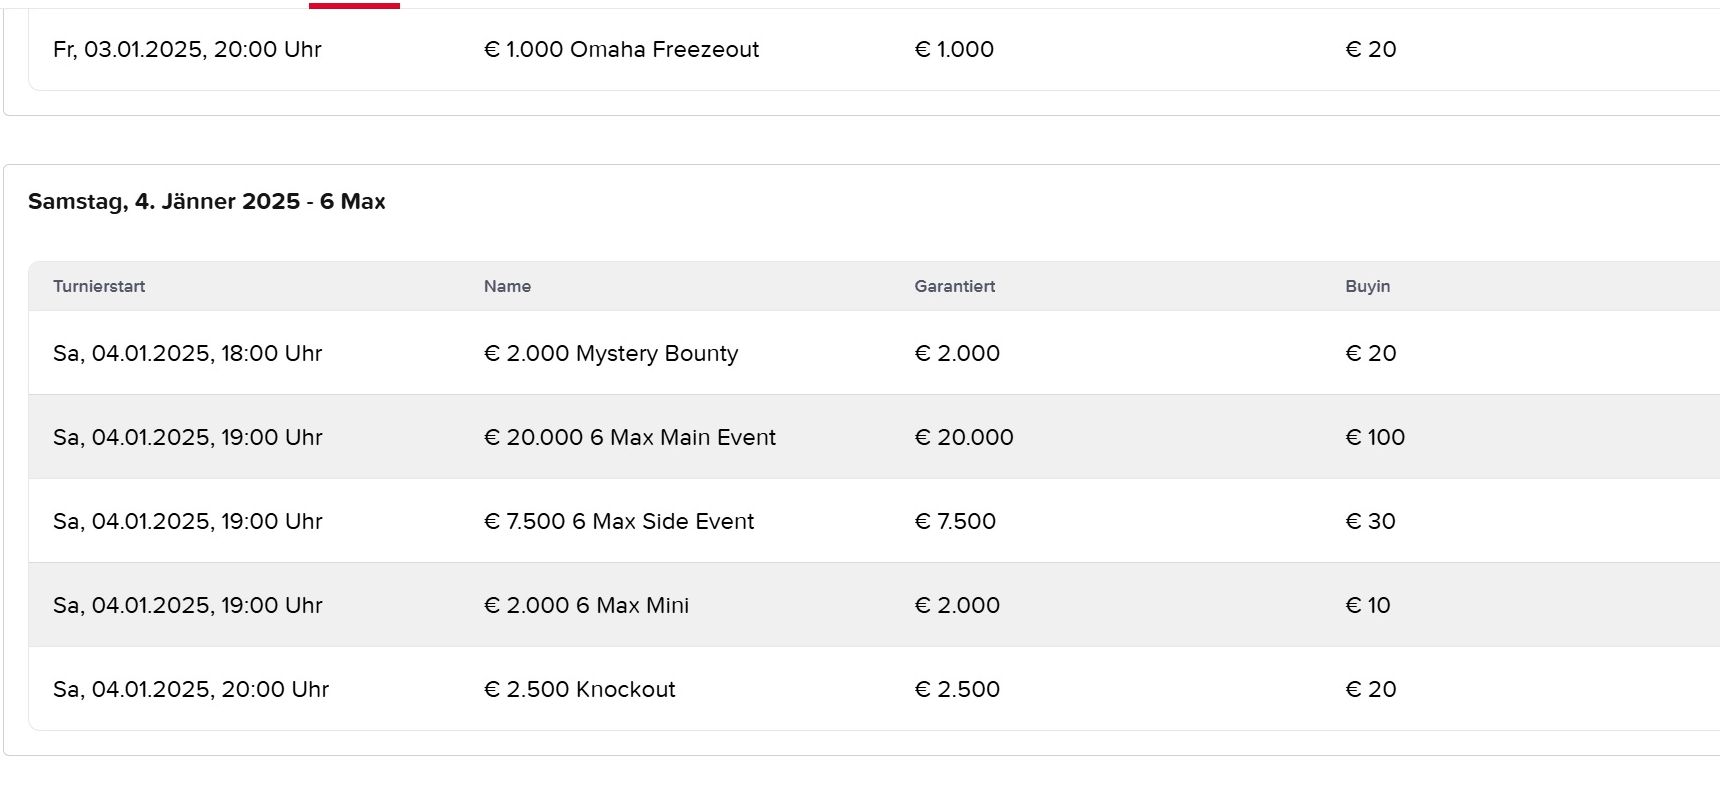Click the Garantiert column header

pos(954,286)
